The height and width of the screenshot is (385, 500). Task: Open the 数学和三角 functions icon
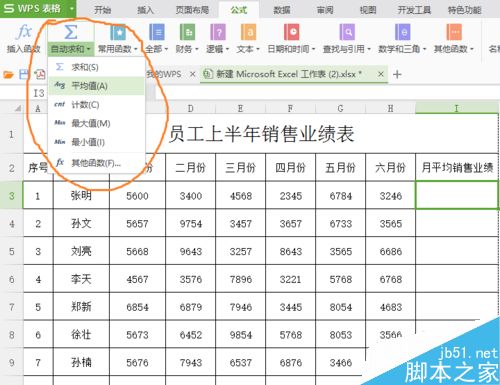402,32
